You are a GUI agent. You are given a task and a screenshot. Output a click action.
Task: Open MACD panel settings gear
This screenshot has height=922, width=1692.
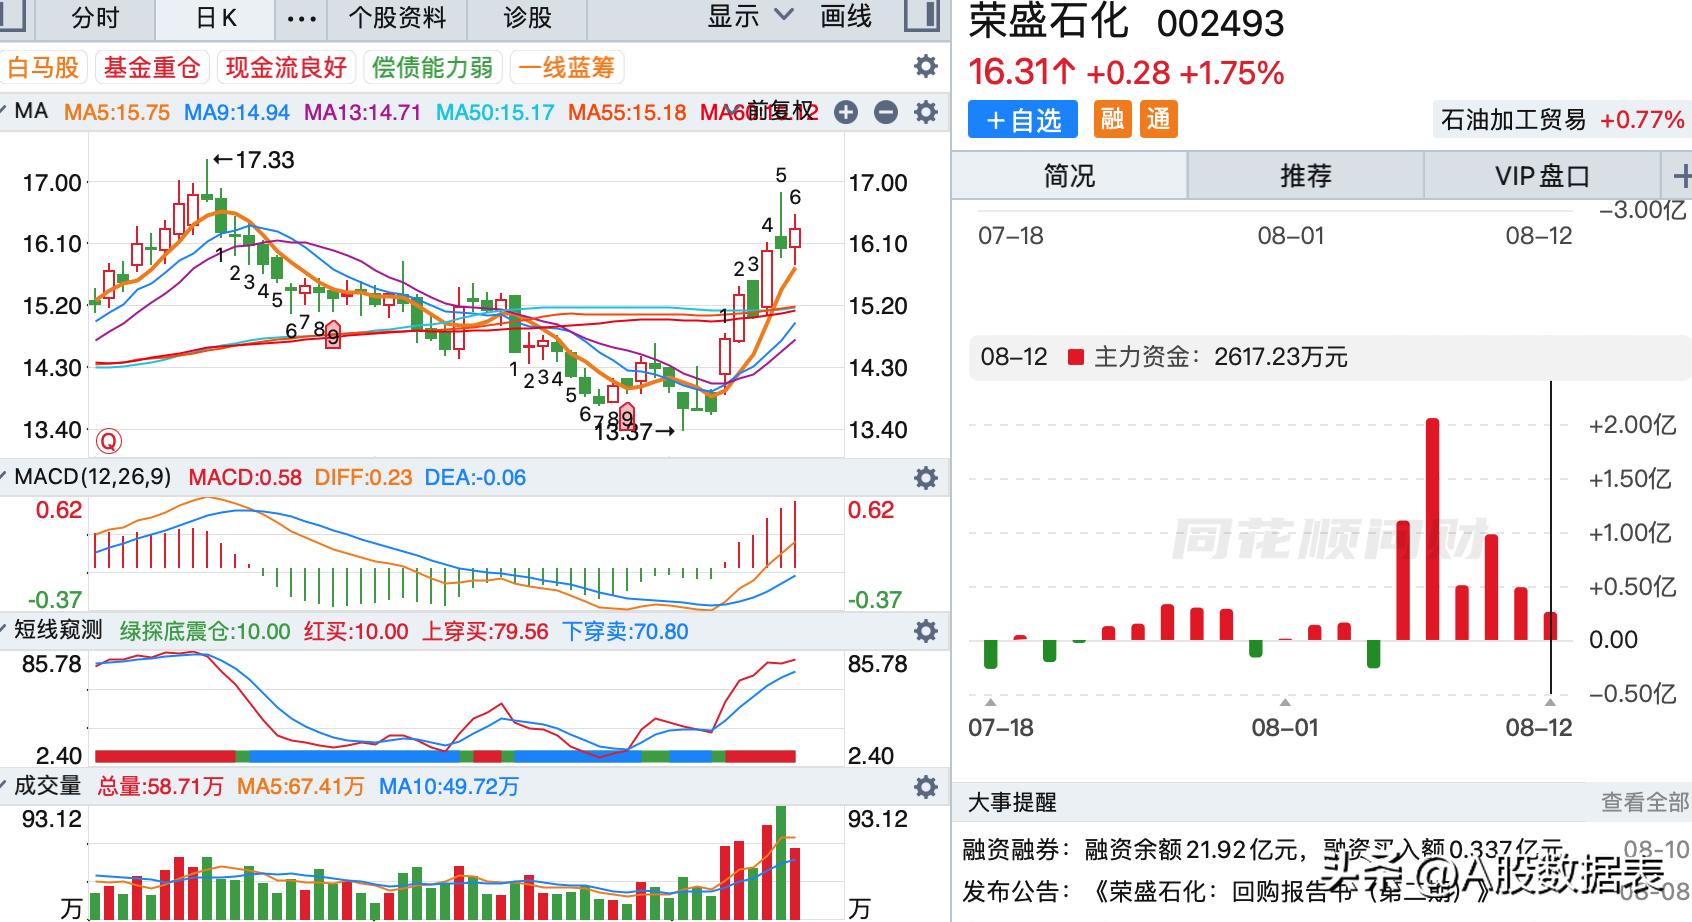[x=926, y=477]
